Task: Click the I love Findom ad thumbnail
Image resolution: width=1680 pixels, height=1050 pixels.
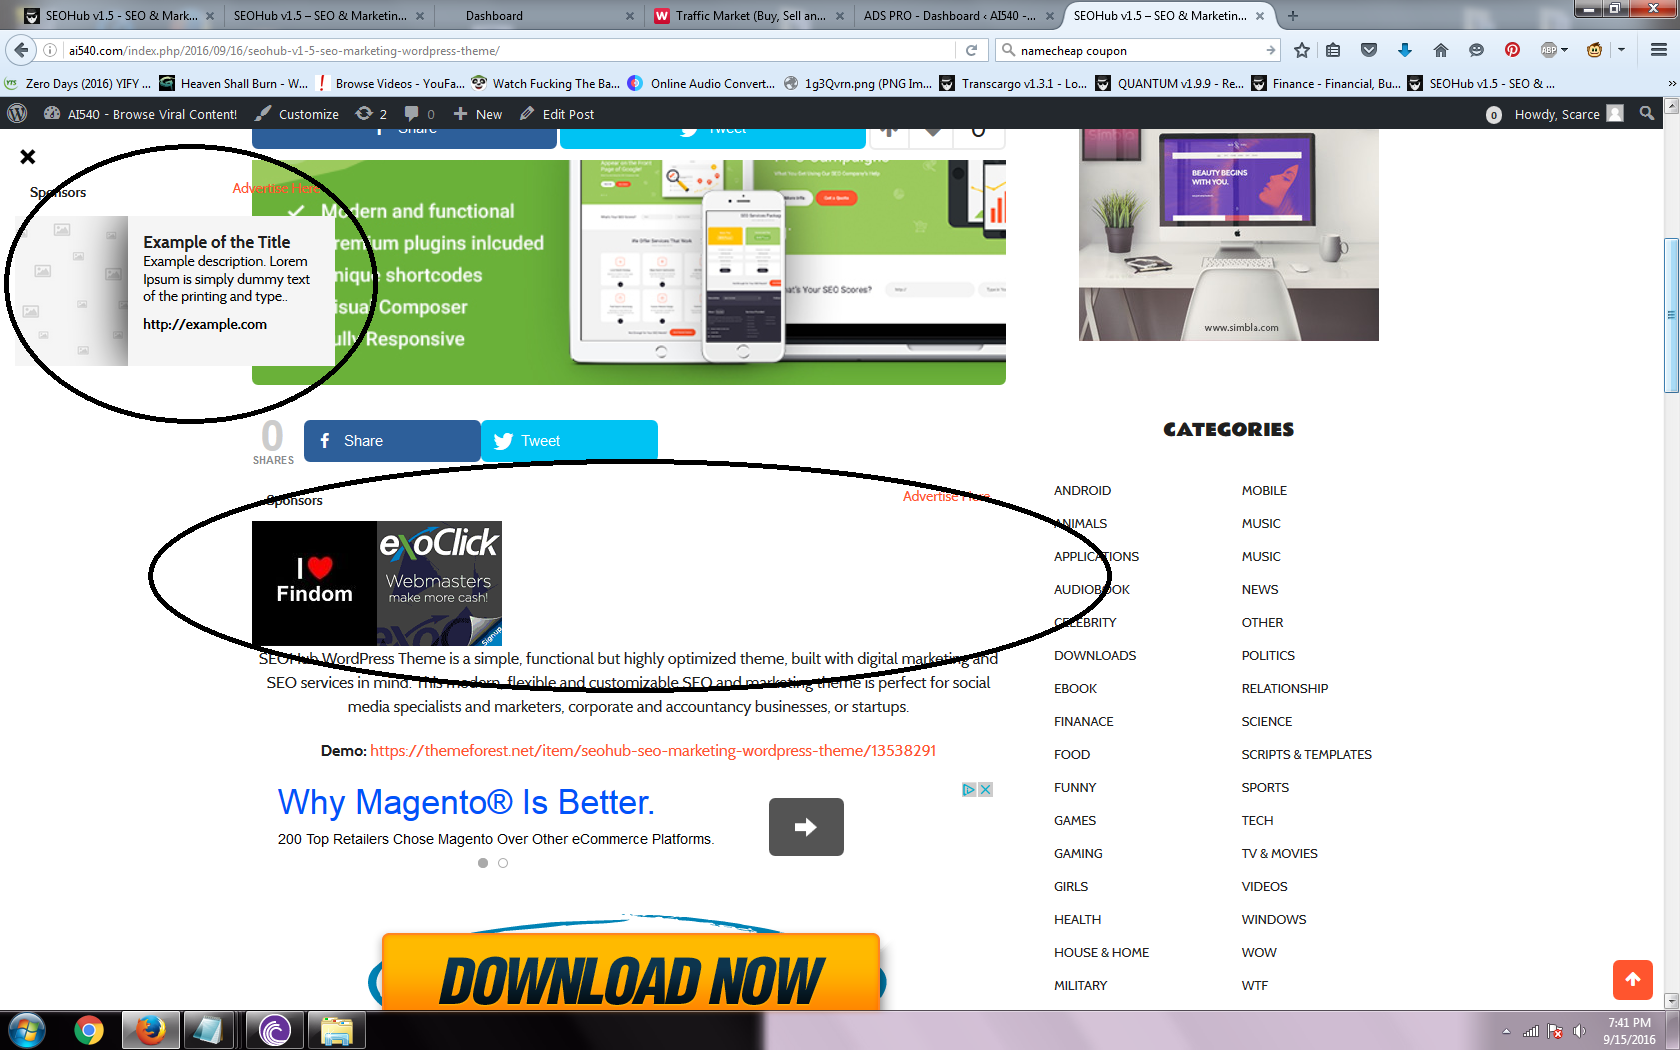Action: coord(314,583)
